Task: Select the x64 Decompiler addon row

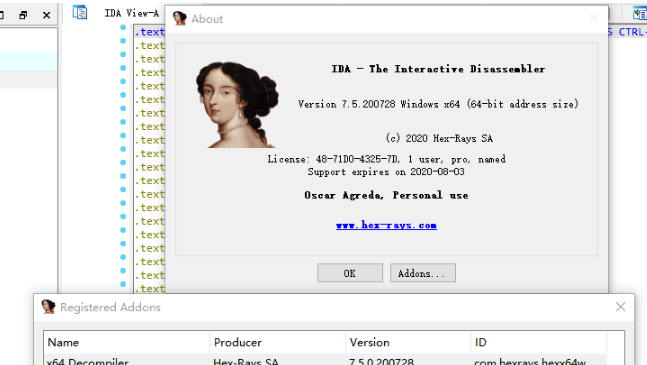Action: click(325, 360)
